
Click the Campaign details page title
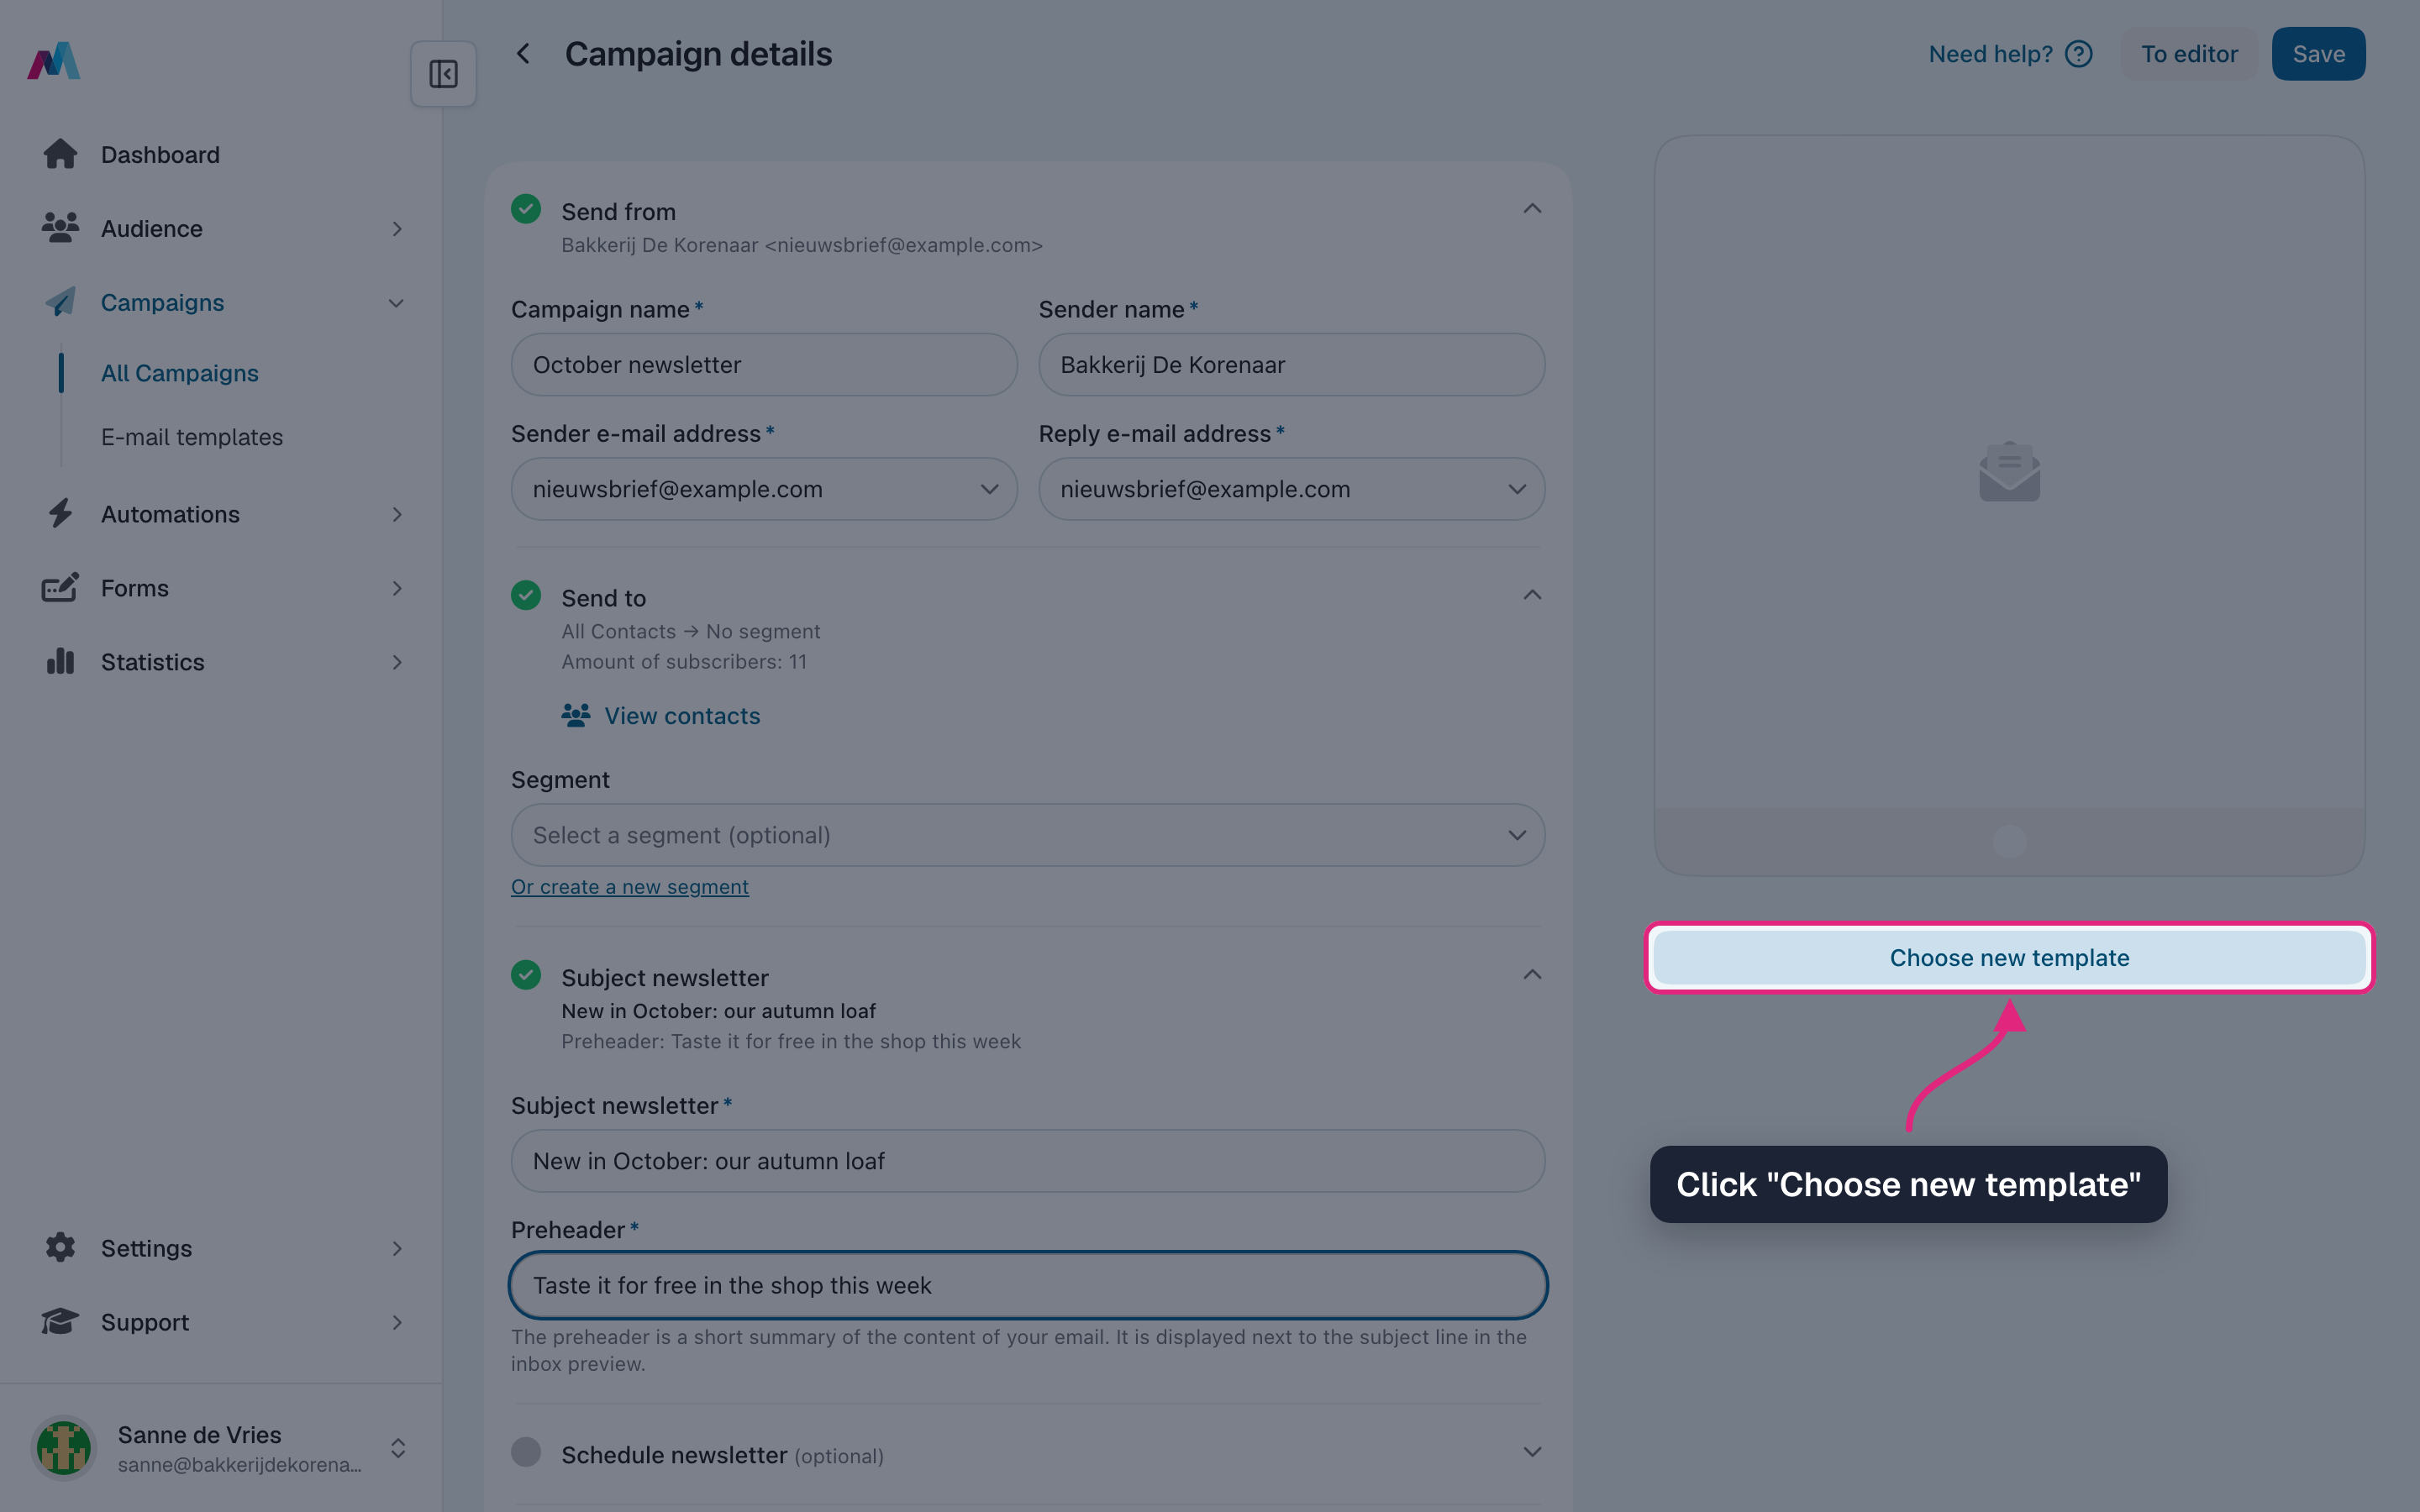pyautogui.click(x=698, y=54)
